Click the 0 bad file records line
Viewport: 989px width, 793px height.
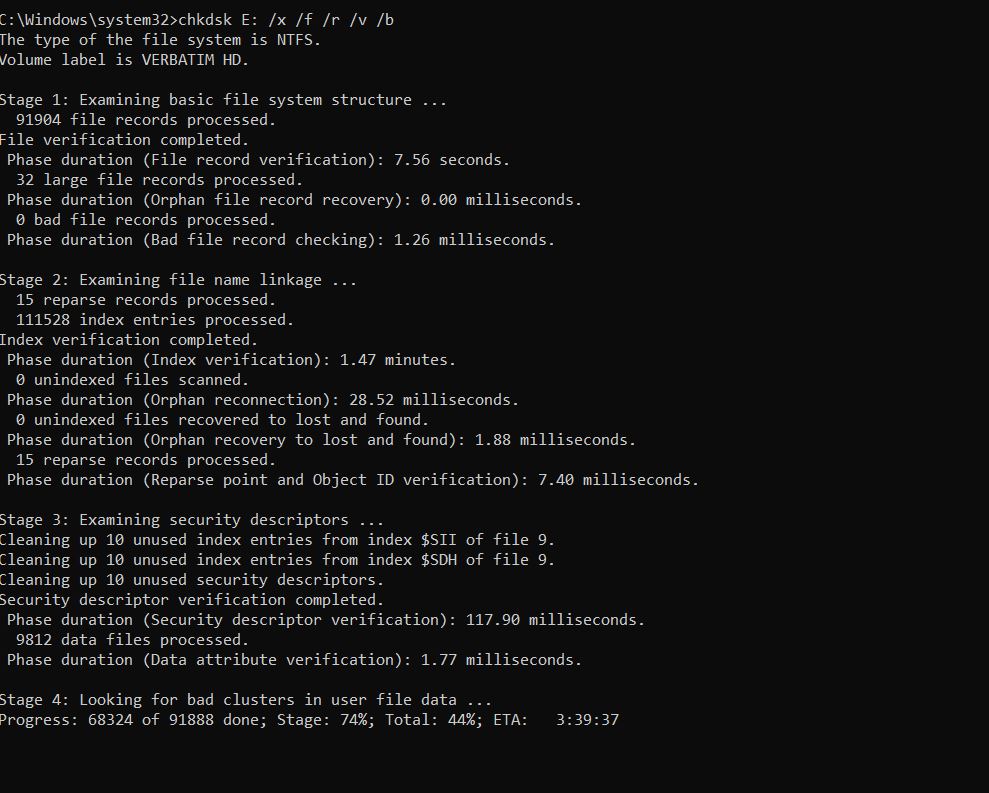click(x=145, y=220)
